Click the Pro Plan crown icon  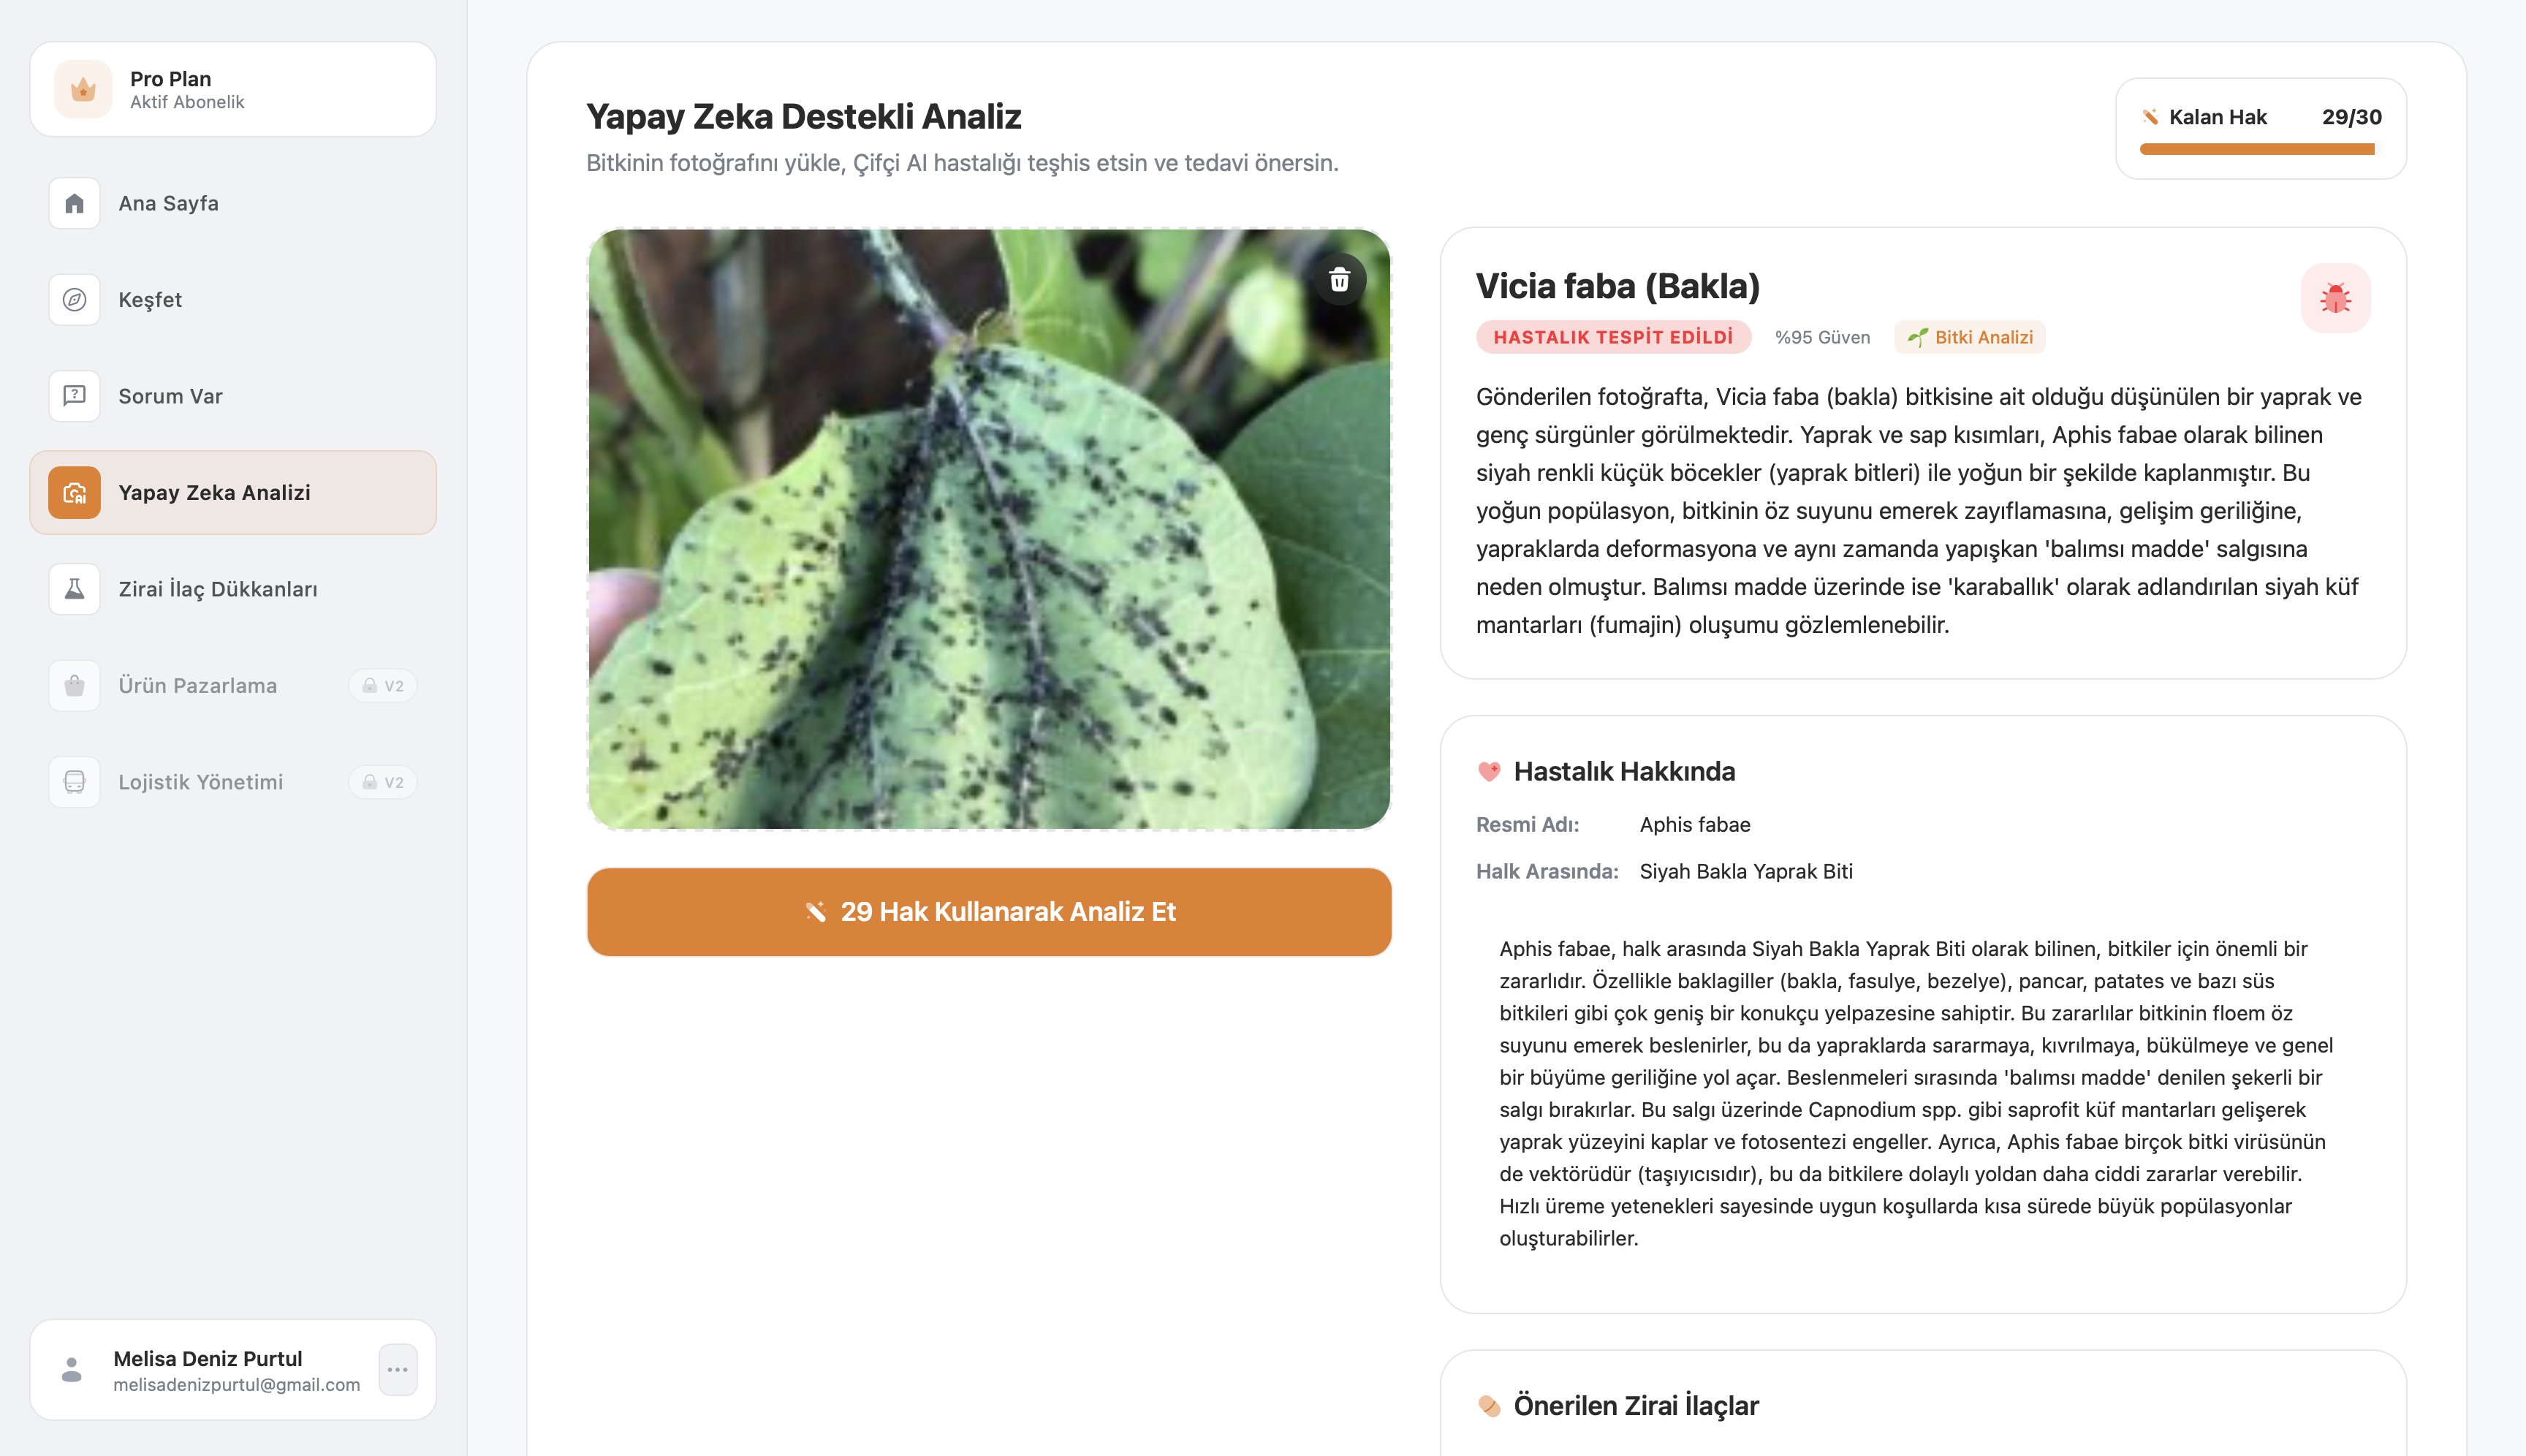tap(83, 90)
